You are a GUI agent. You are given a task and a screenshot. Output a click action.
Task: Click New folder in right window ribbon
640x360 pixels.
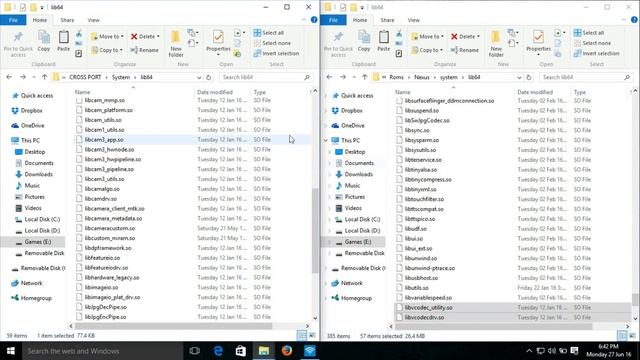click(x=496, y=43)
